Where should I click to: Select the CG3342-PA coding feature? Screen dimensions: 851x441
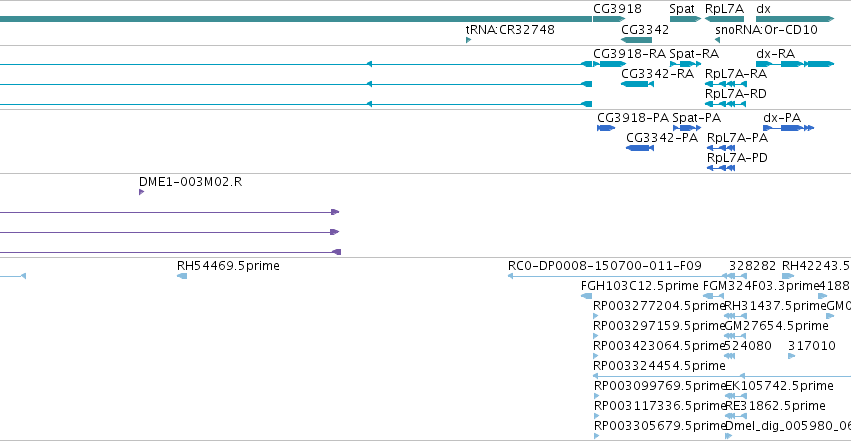point(640,148)
